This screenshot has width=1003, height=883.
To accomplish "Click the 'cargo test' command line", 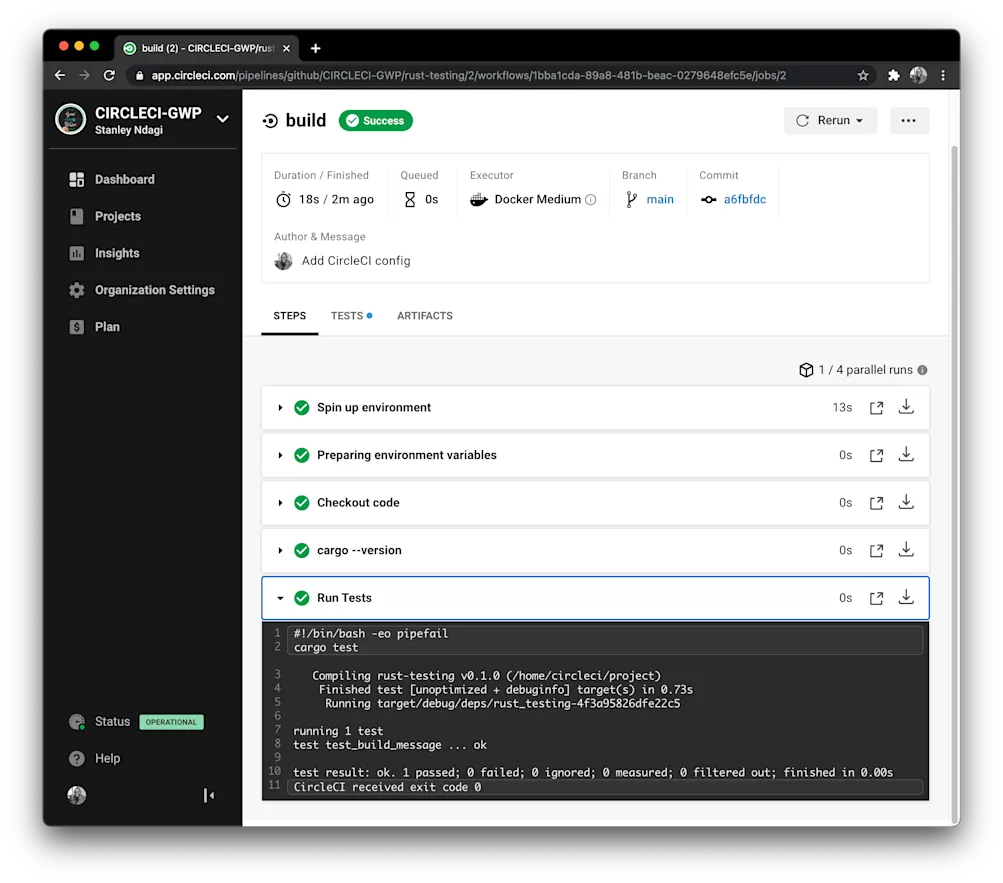I will pyautogui.click(x=326, y=648).
